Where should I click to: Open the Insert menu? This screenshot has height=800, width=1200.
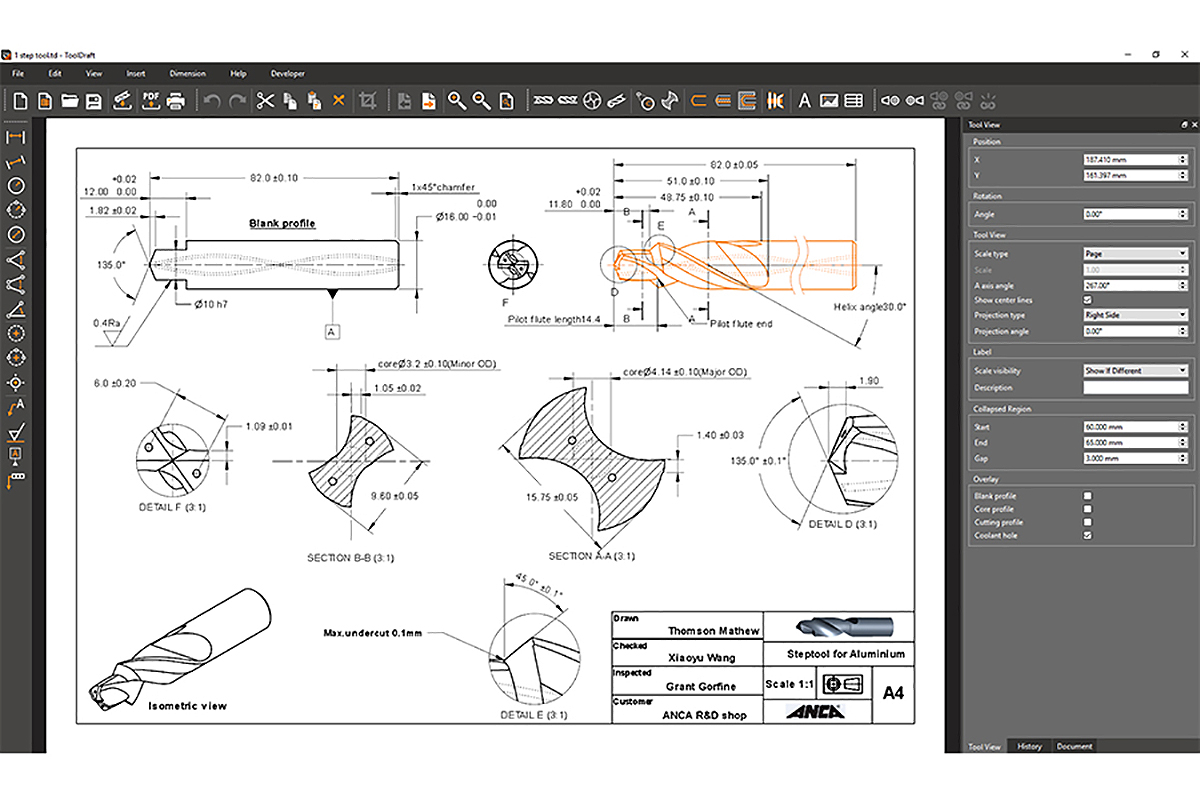(x=136, y=73)
